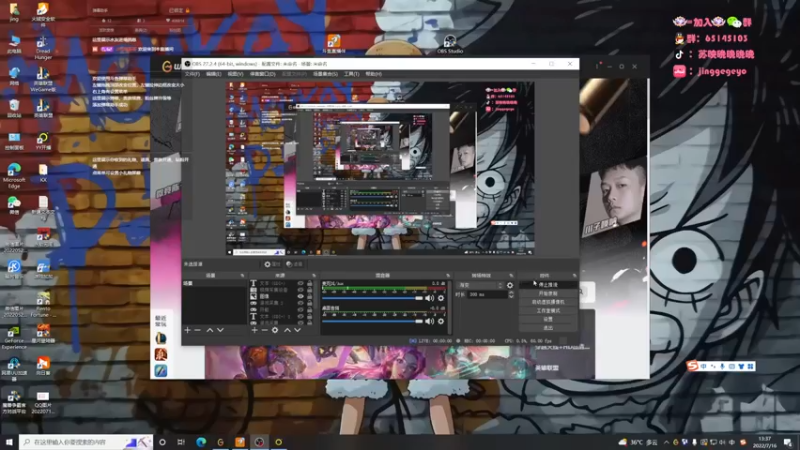Select the 图像 source row in Sources list
The image size is (800, 450).
click(x=281, y=296)
